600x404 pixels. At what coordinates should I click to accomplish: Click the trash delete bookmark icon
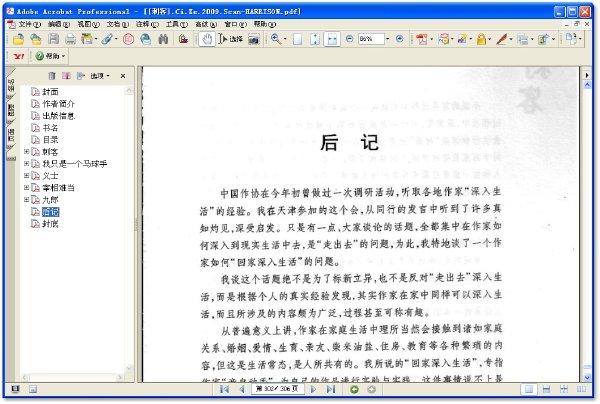point(52,76)
